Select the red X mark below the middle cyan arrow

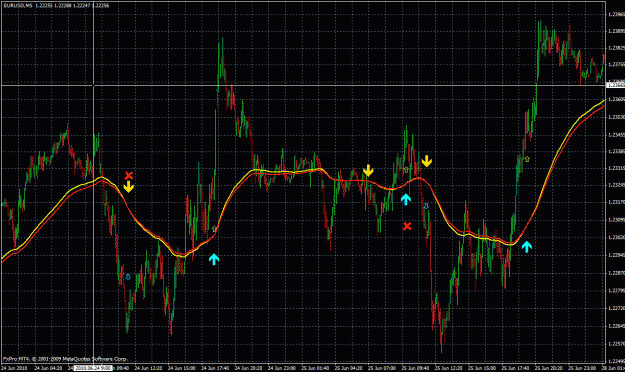pos(407,226)
